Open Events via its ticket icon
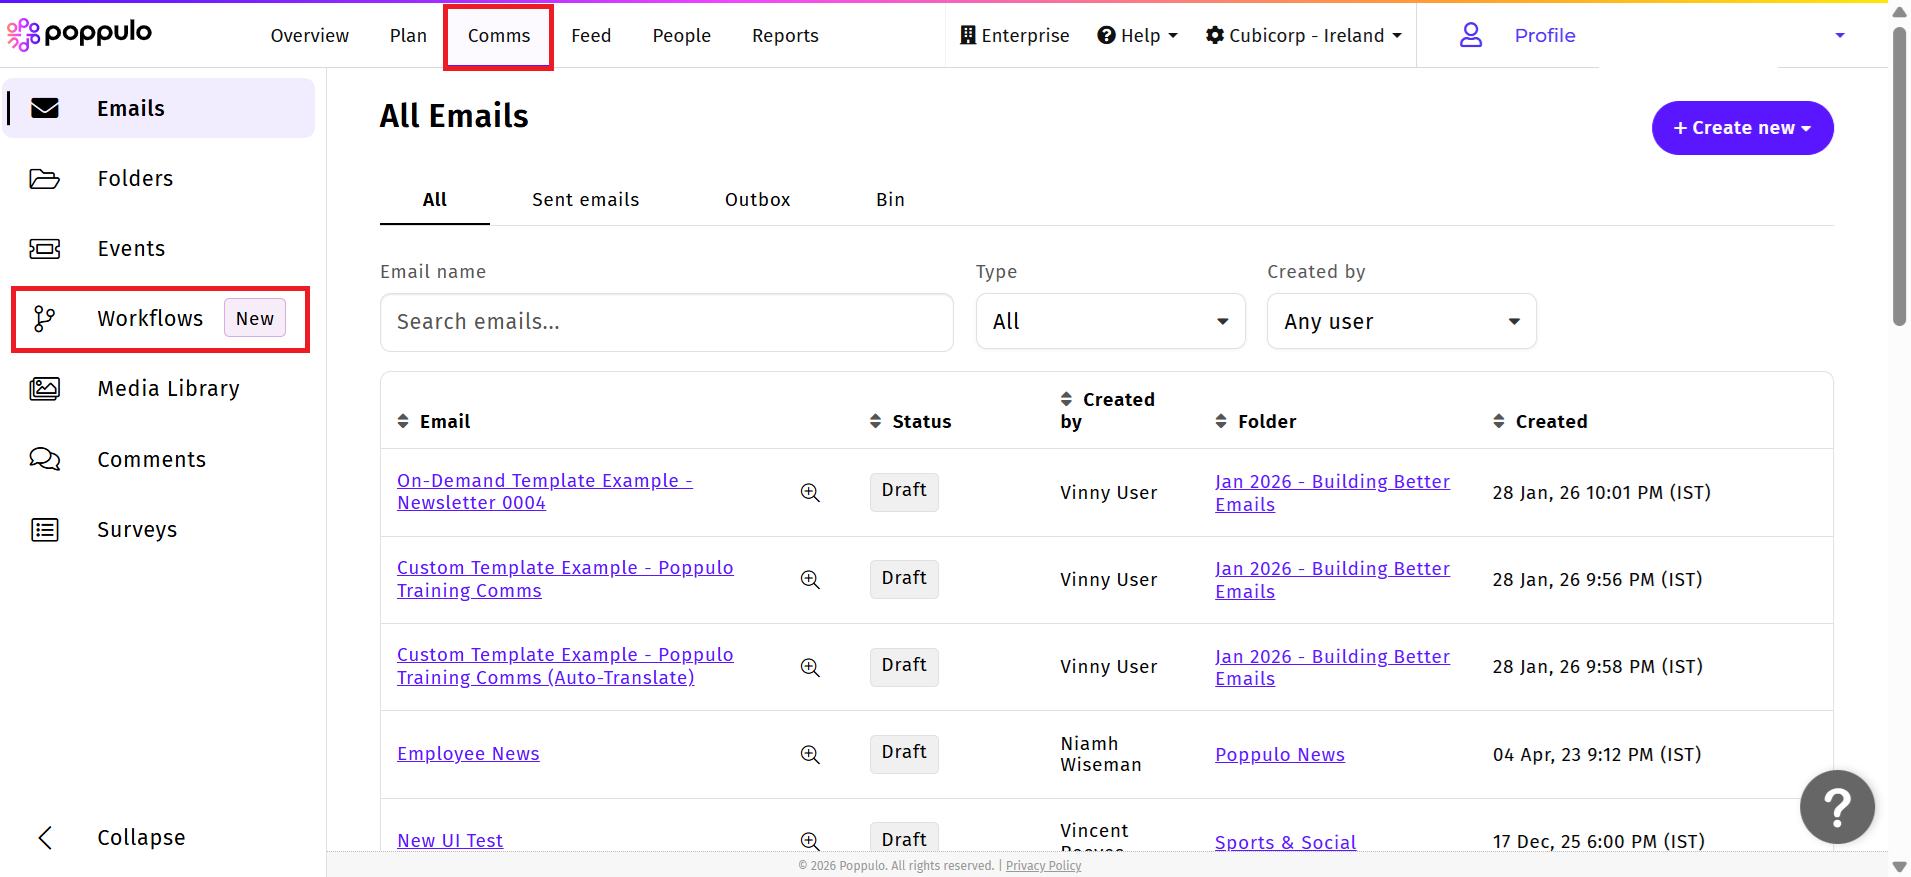Screen dimensions: 1911x877 click(x=44, y=249)
